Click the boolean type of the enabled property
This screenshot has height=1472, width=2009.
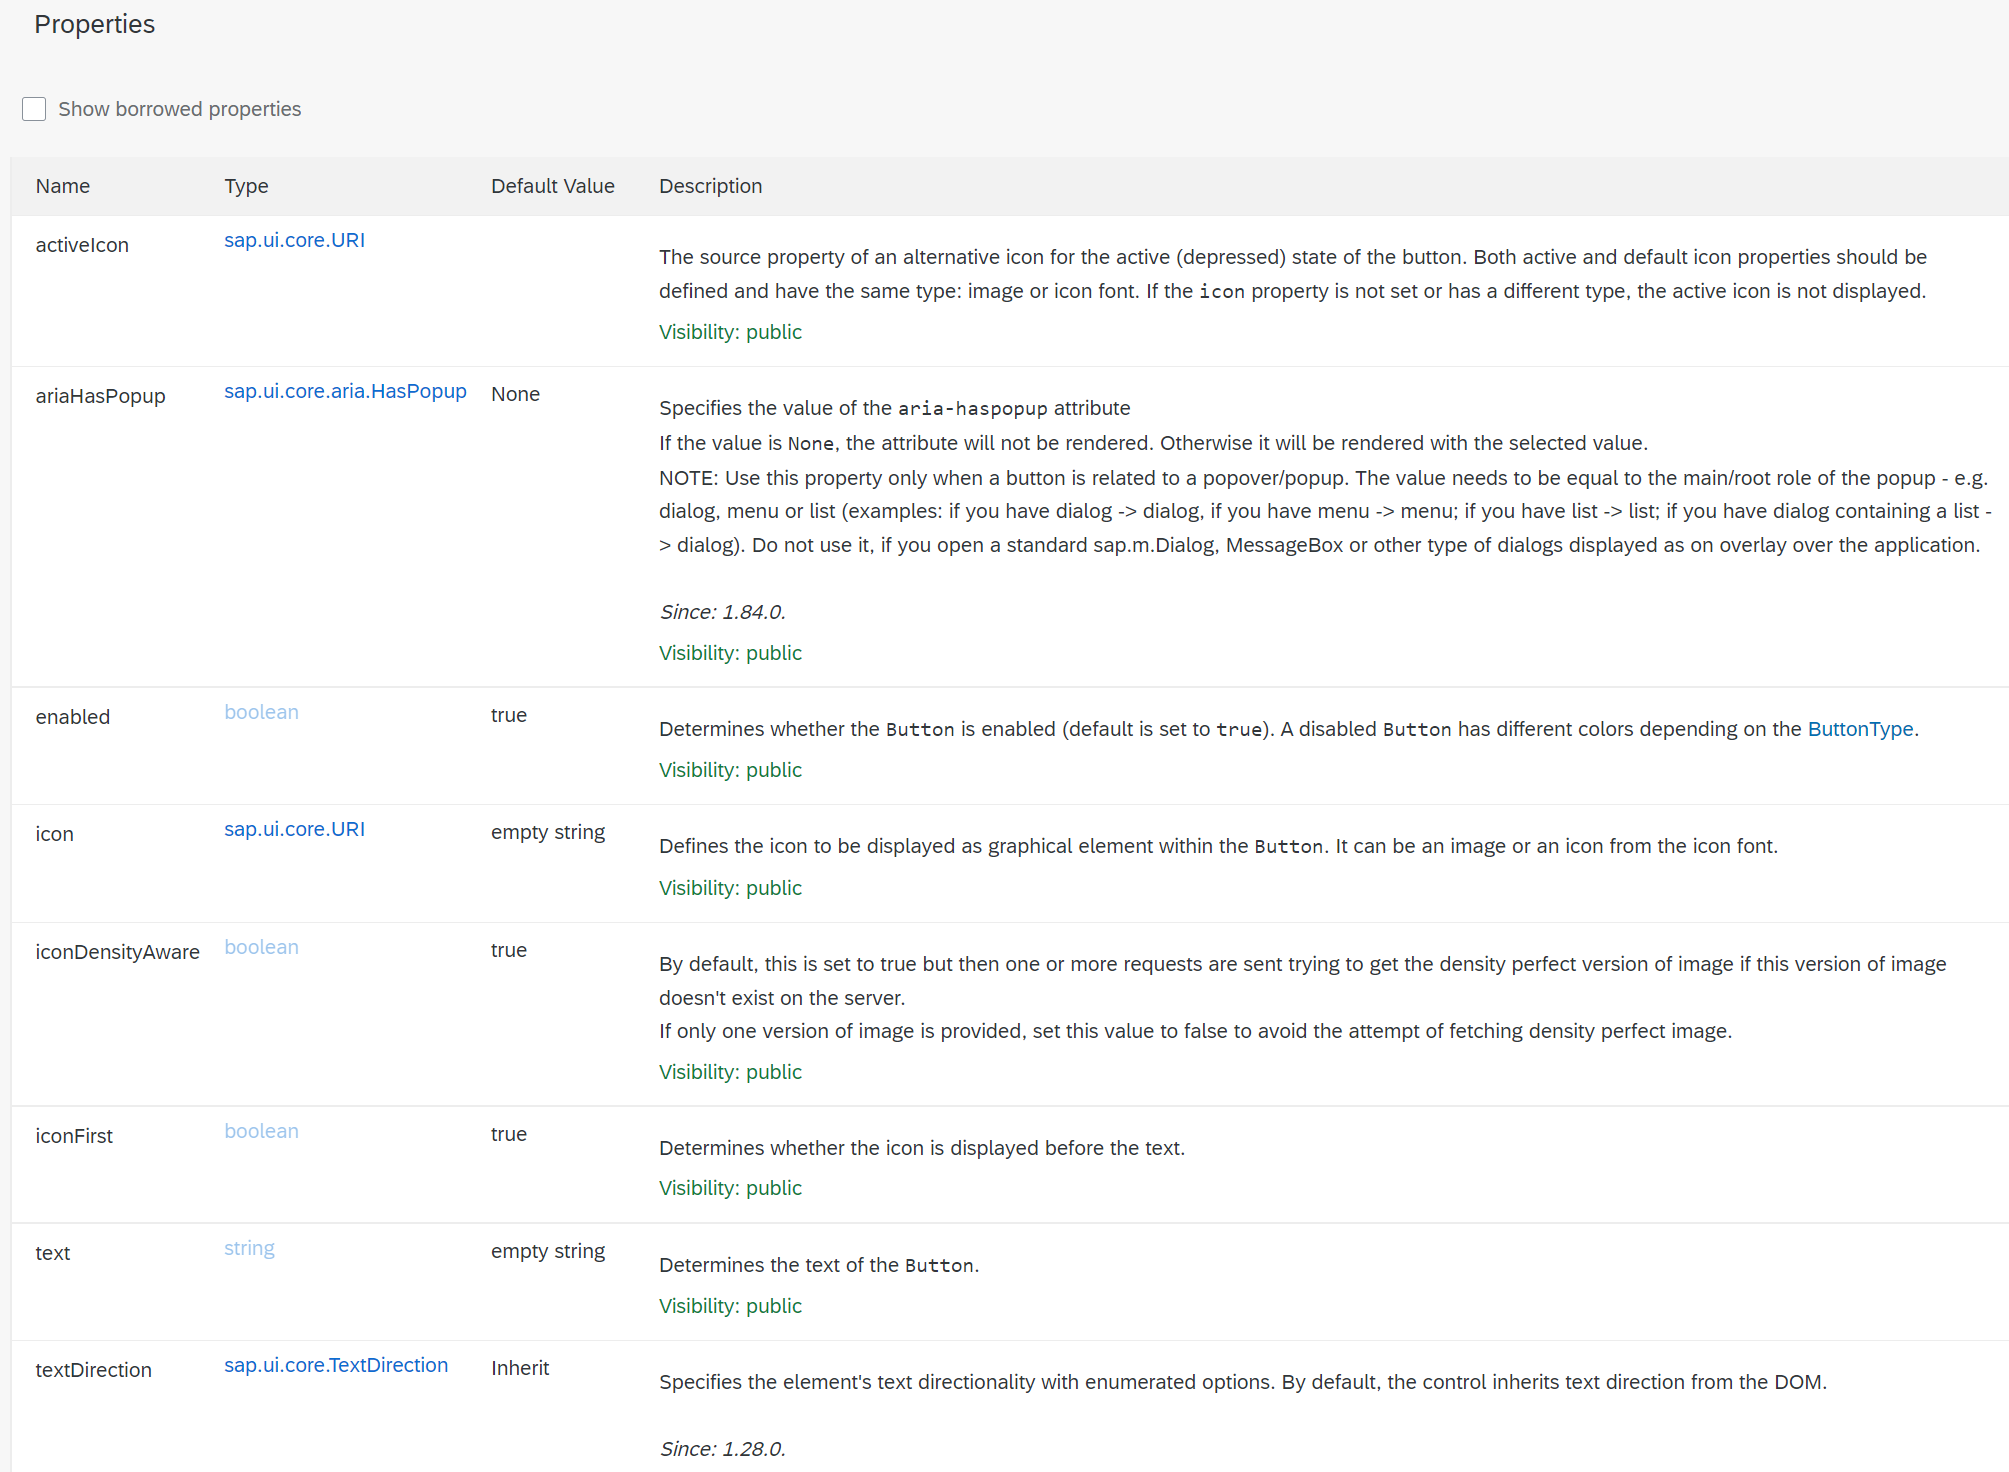pos(261,712)
